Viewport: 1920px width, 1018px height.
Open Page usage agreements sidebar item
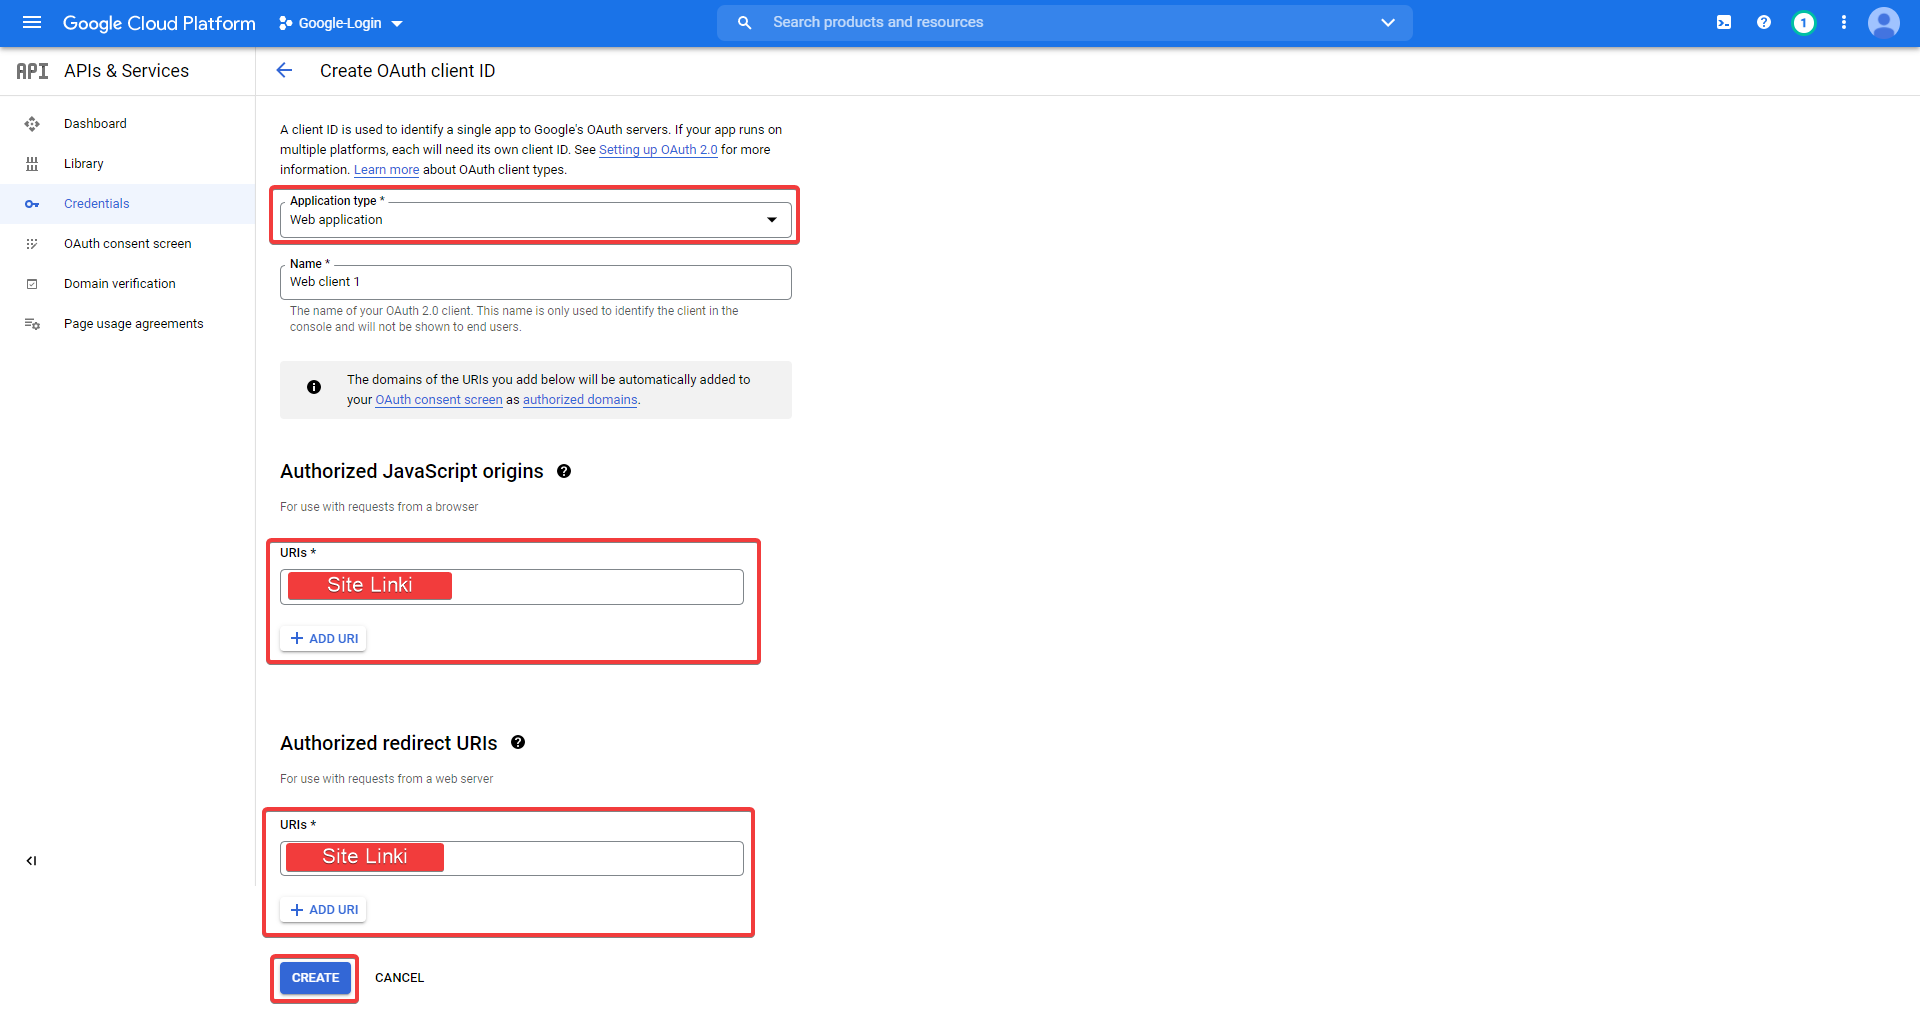(128, 324)
